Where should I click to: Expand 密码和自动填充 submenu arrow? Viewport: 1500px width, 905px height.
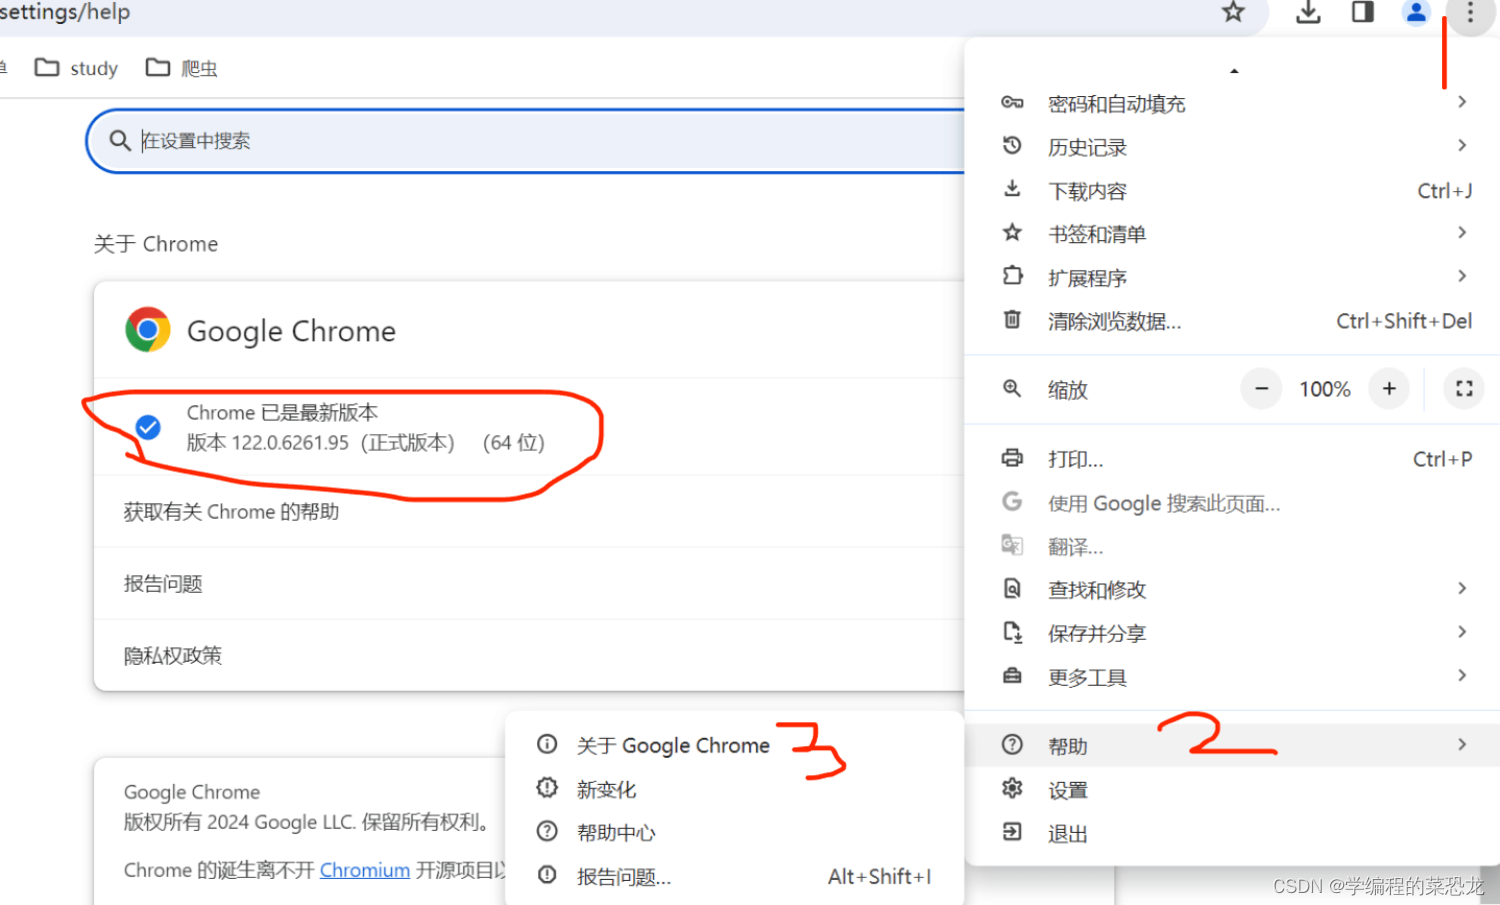1462,102
